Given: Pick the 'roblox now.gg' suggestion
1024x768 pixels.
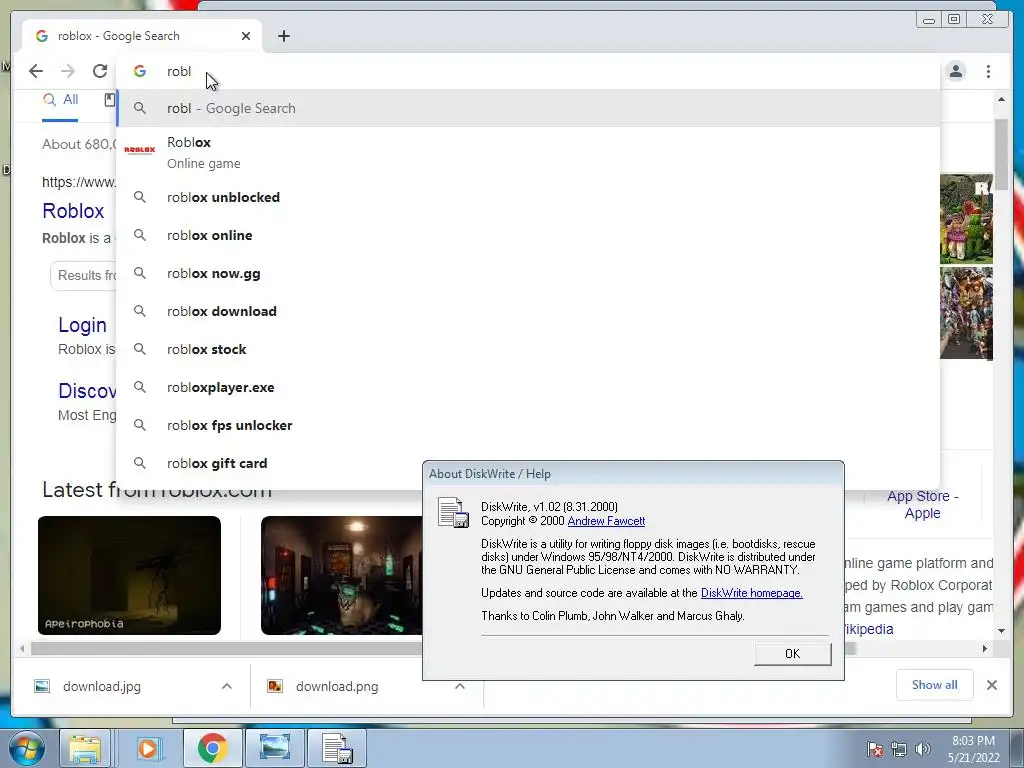Looking at the screenshot, I should coord(528,274).
